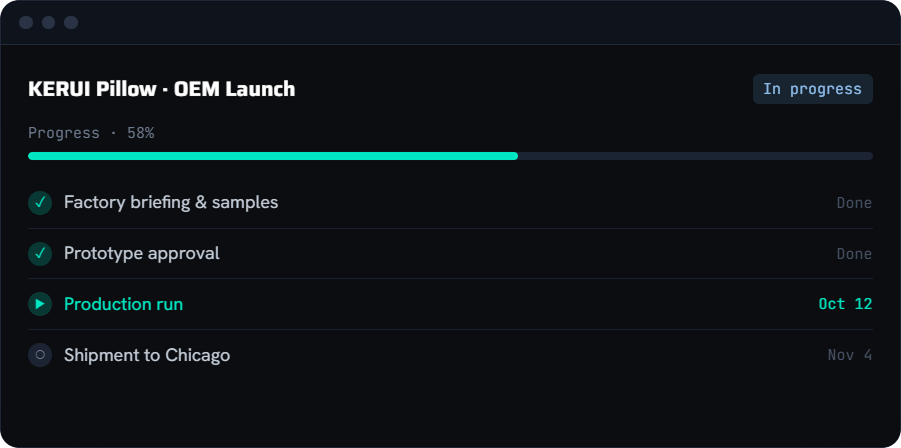The width and height of the screenshot is (901, 448).
Task: Click the filled teal progress bar
Action: [x=273, y=156]
